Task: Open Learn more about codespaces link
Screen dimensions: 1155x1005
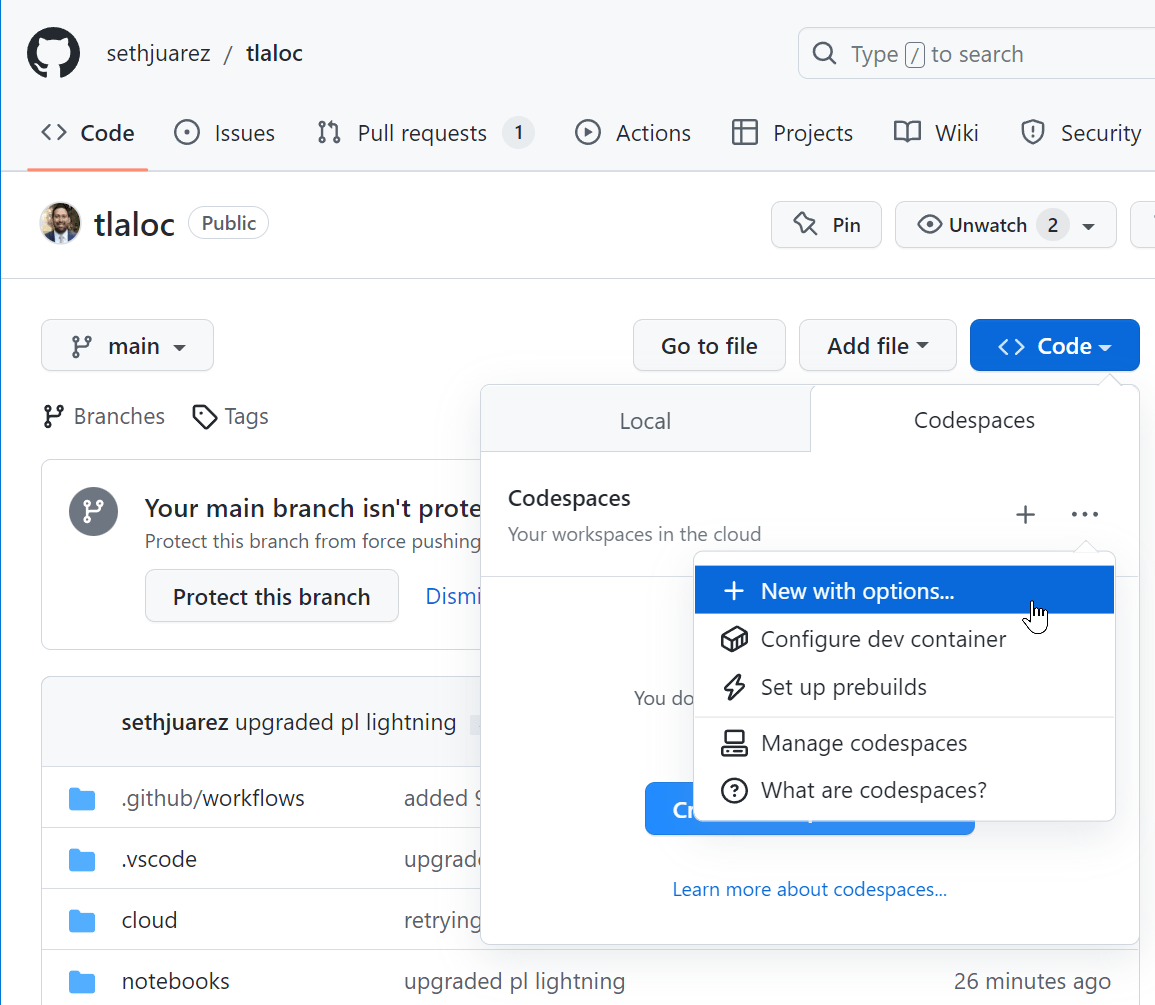Action: coord(809,889)
